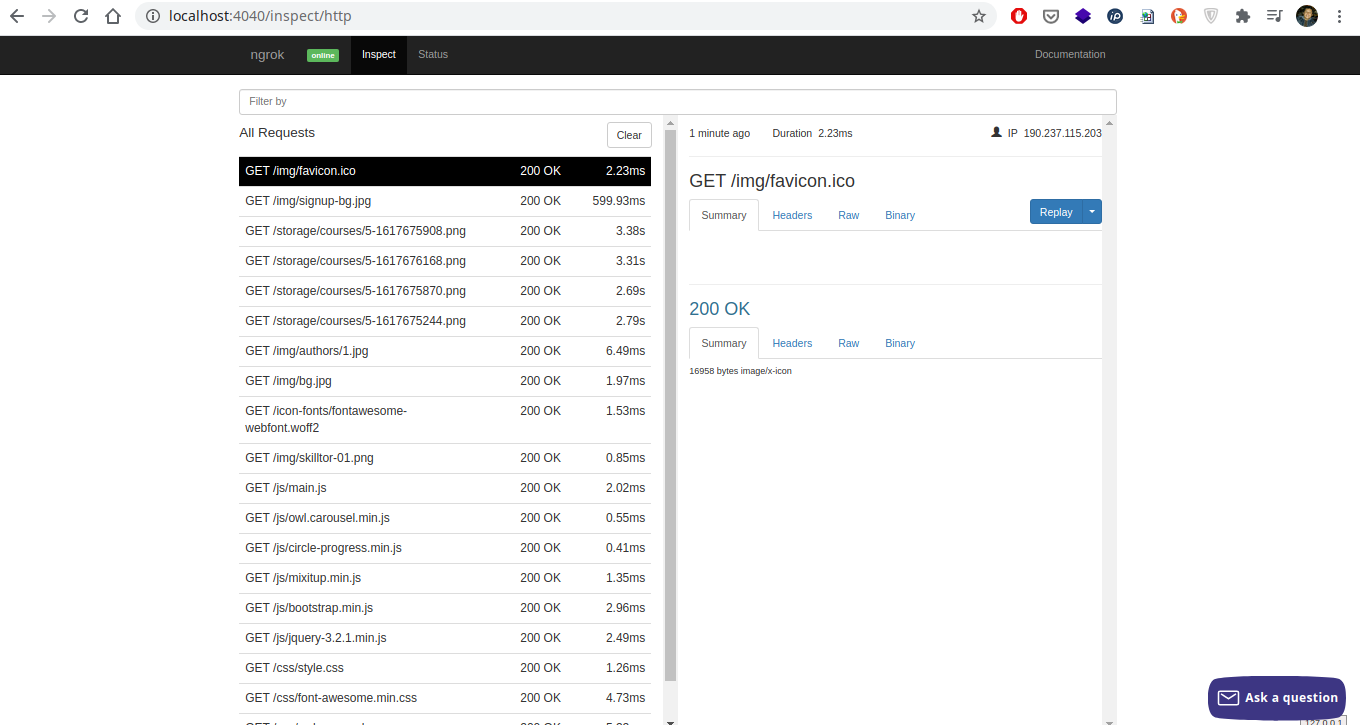Click the Replay button

click(x=1056, y=212)
